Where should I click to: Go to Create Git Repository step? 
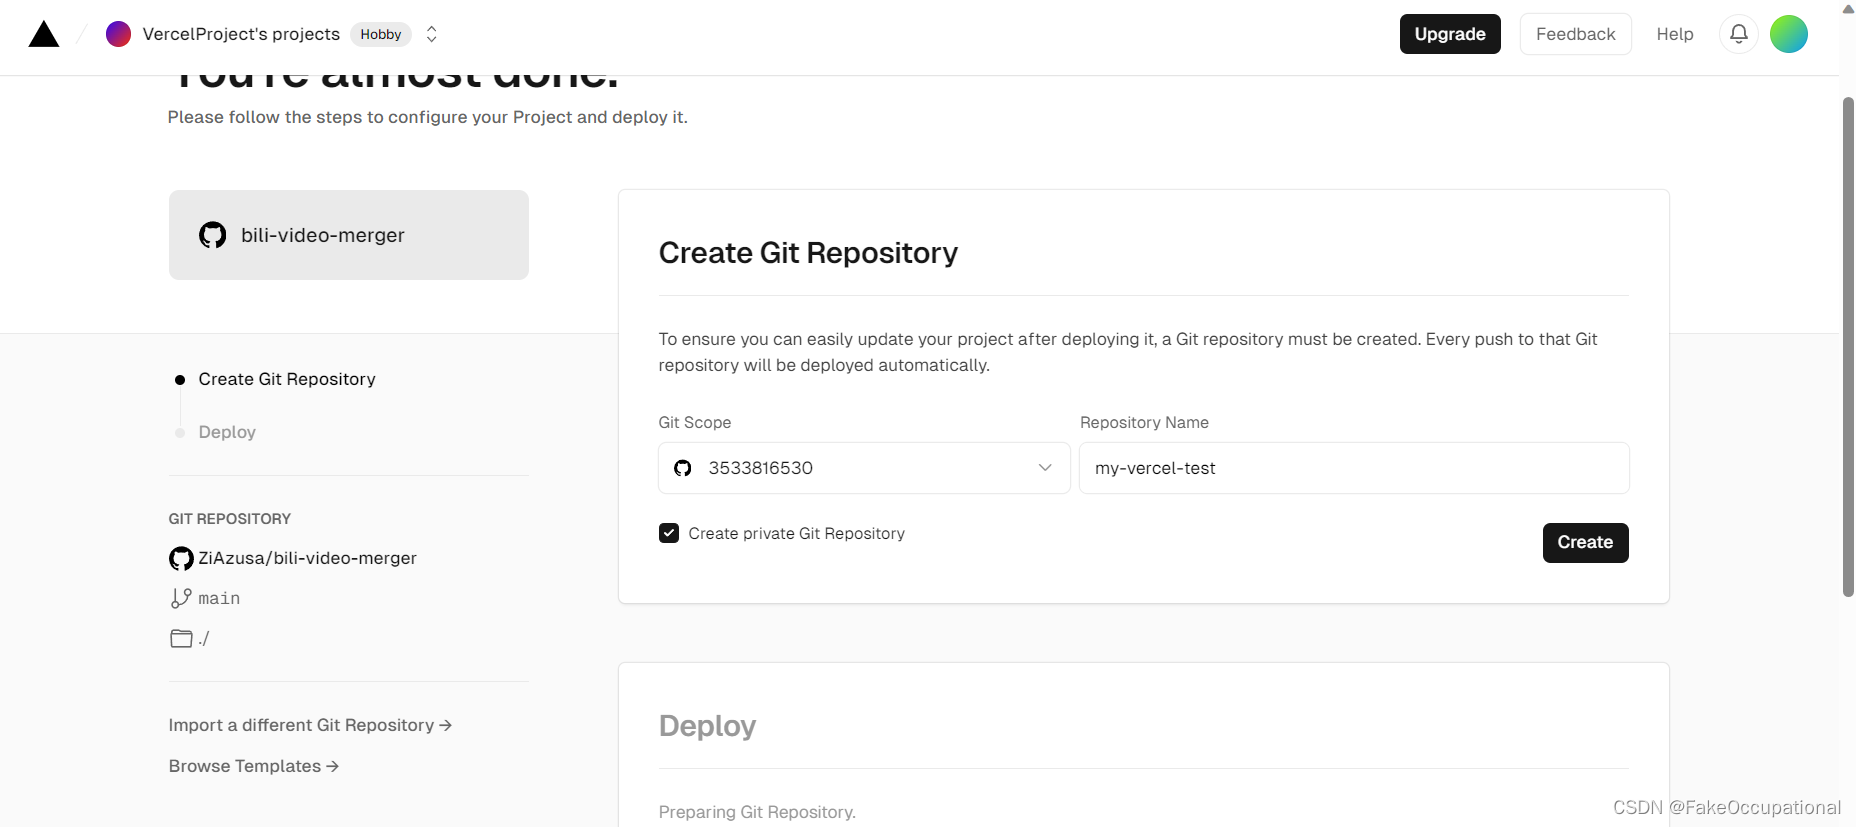(287, 379)
